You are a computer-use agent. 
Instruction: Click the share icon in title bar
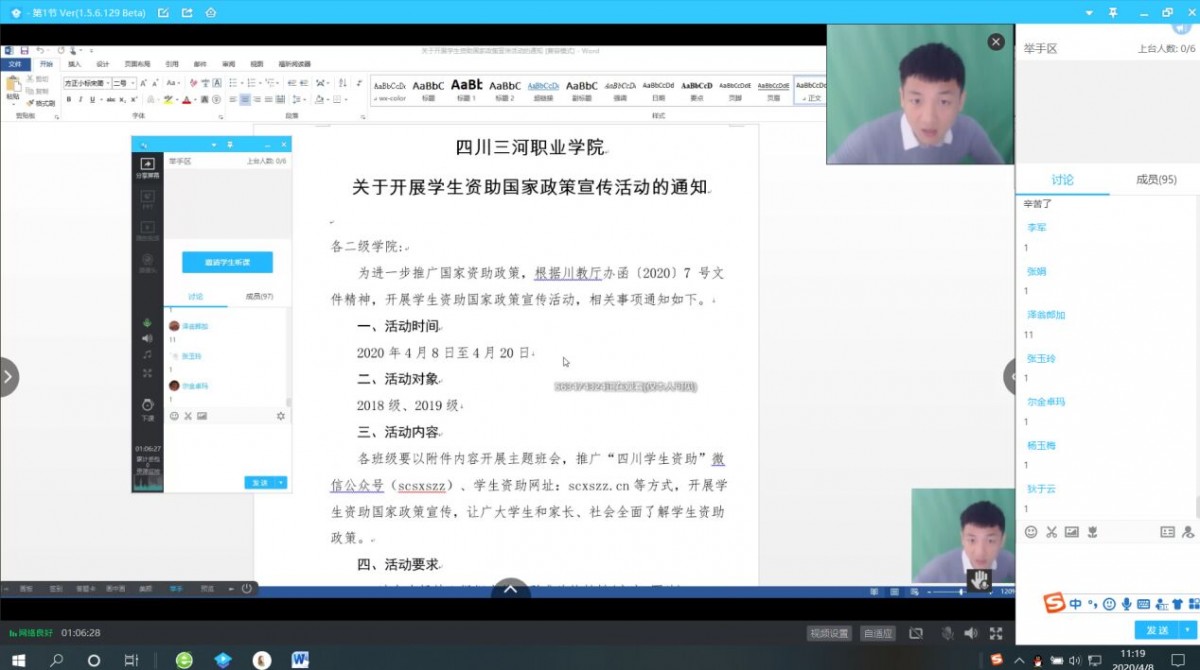[x=186, y=12]
